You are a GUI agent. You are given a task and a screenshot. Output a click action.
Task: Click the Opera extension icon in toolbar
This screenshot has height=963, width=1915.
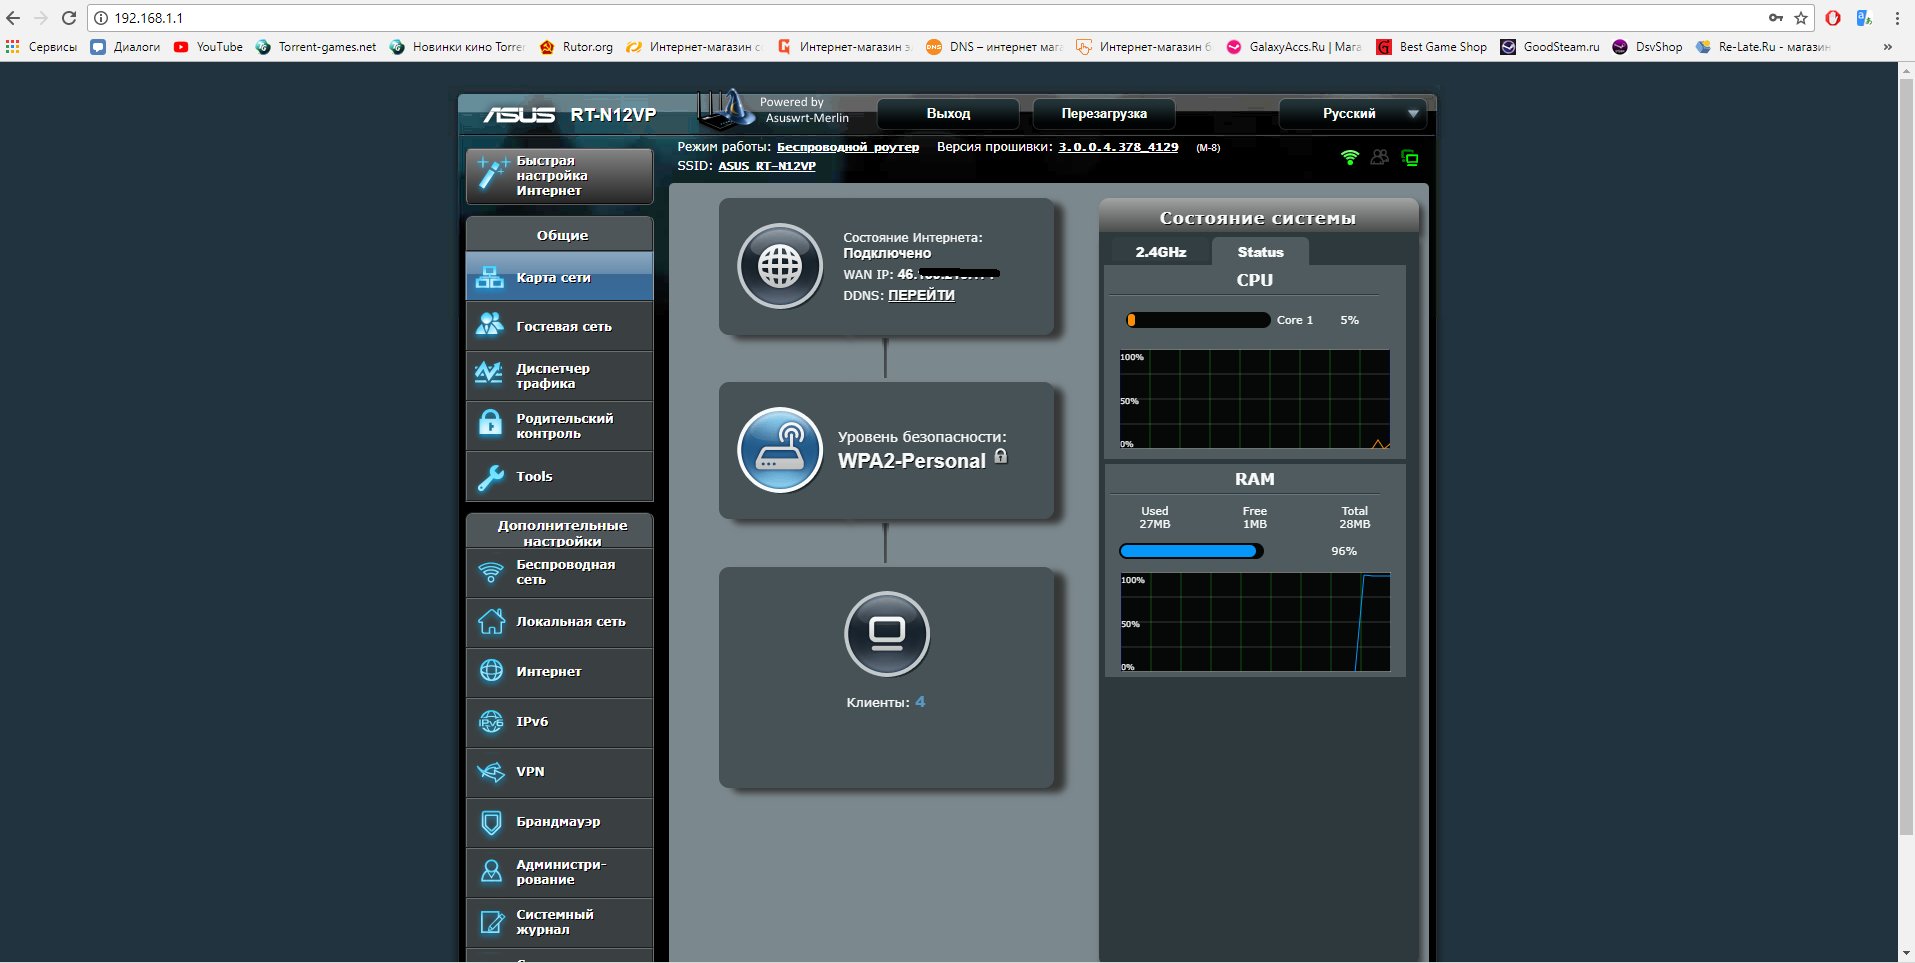pyautogui.click(x=1833, y=18)
